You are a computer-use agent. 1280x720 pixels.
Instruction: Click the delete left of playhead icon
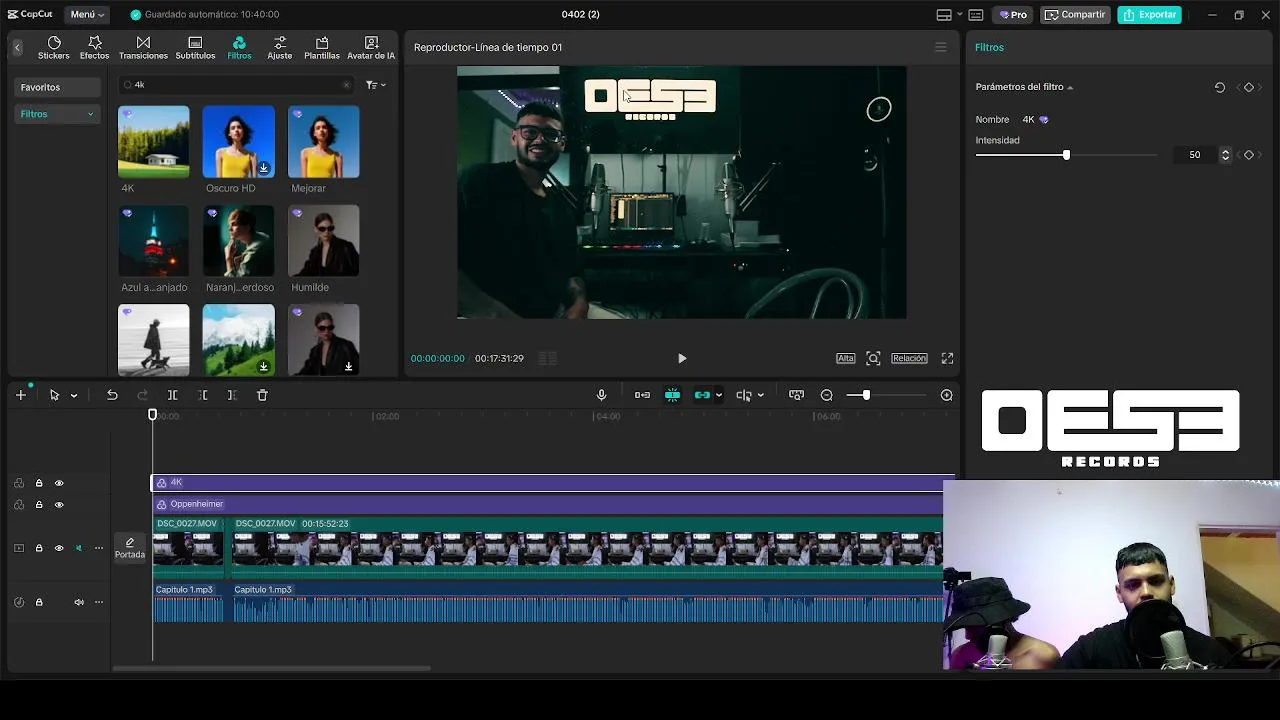pyautogui.click(x=203, y=395)
